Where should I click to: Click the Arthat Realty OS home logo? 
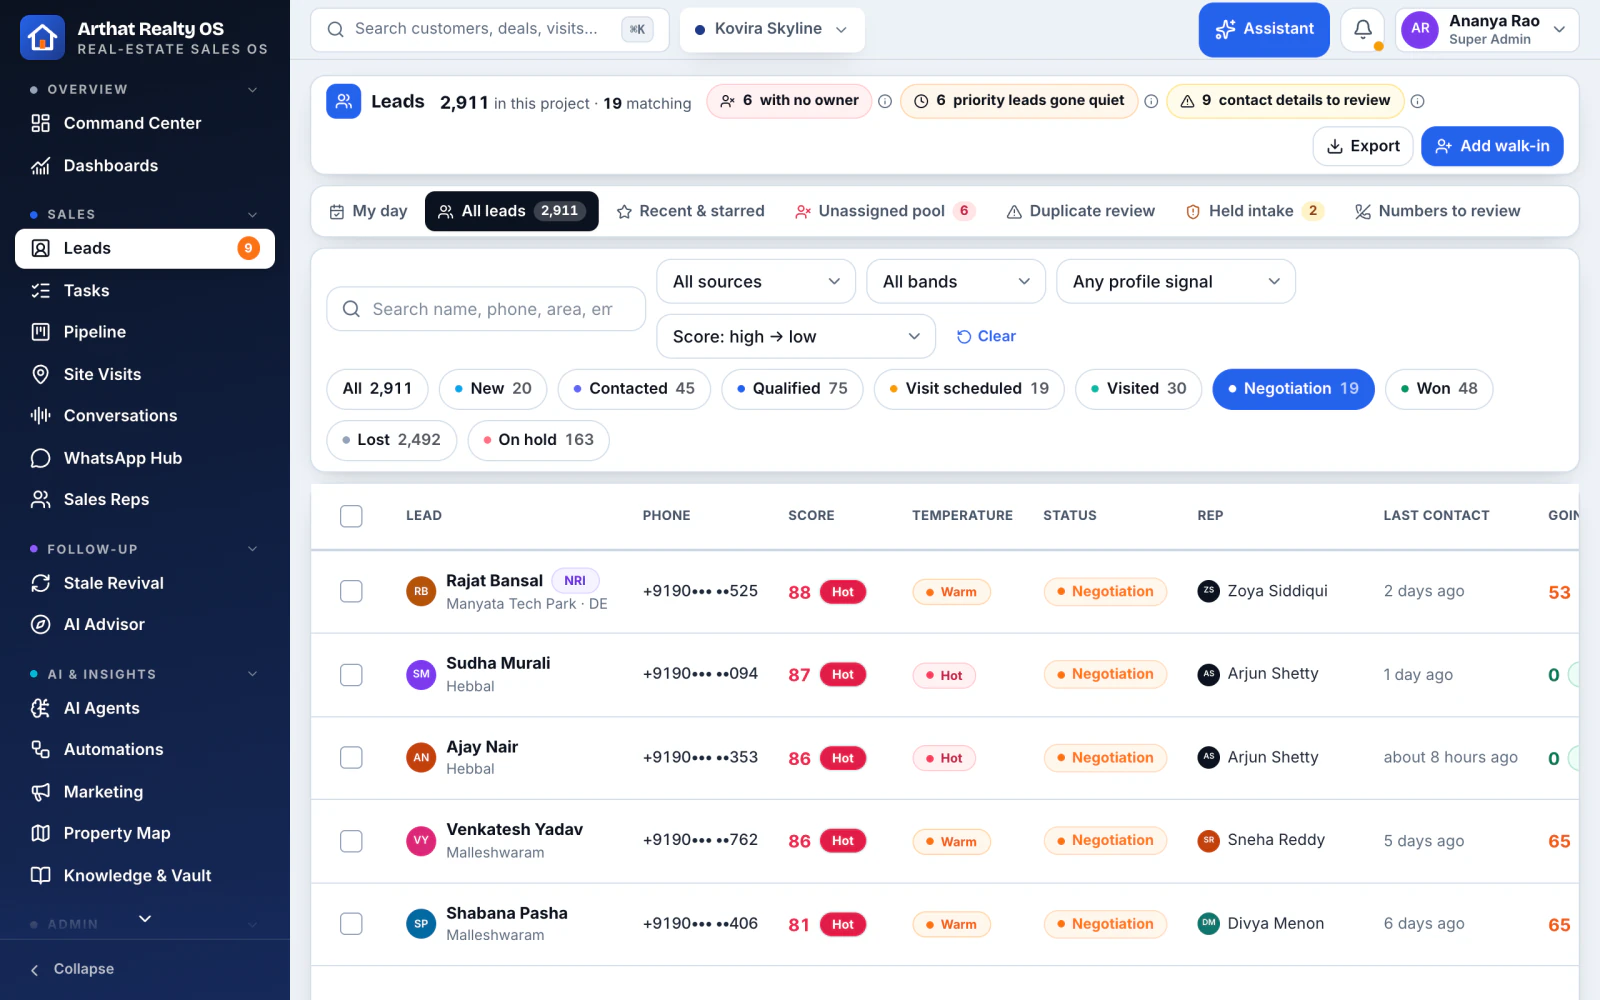coord(42,37)
